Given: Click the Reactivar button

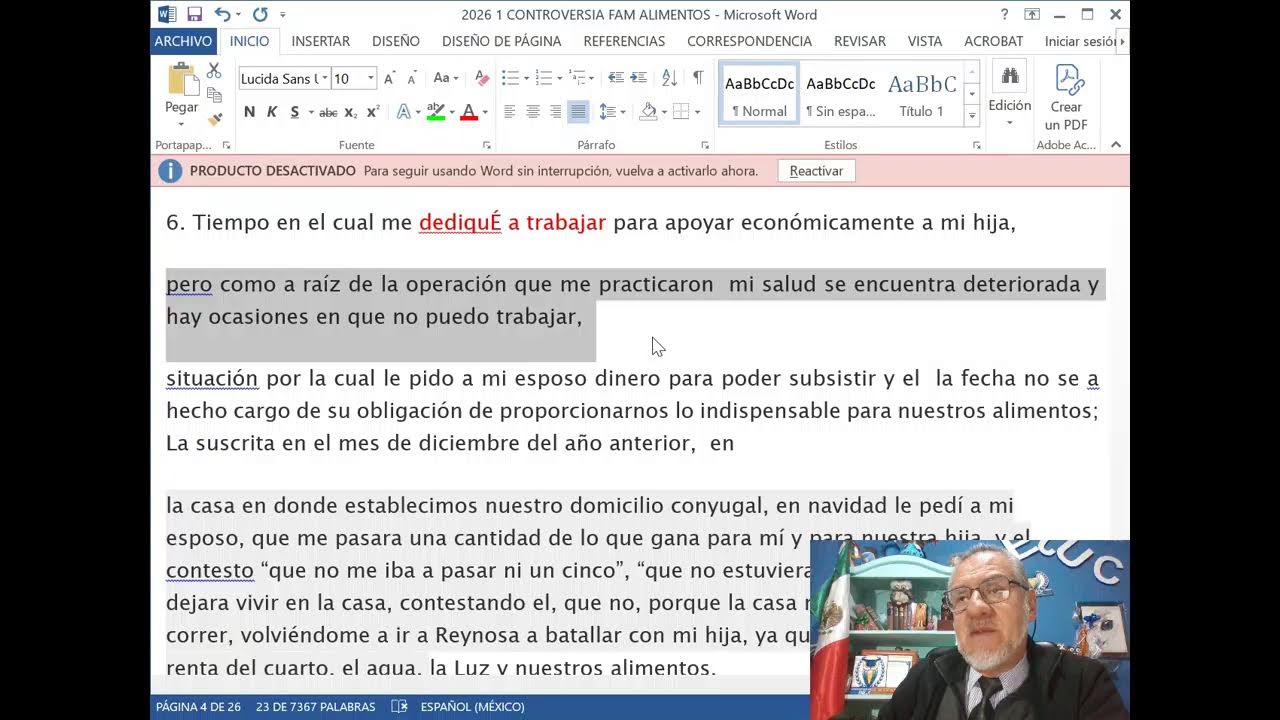Looking at the screenshot, I should (x=816, y=171).
